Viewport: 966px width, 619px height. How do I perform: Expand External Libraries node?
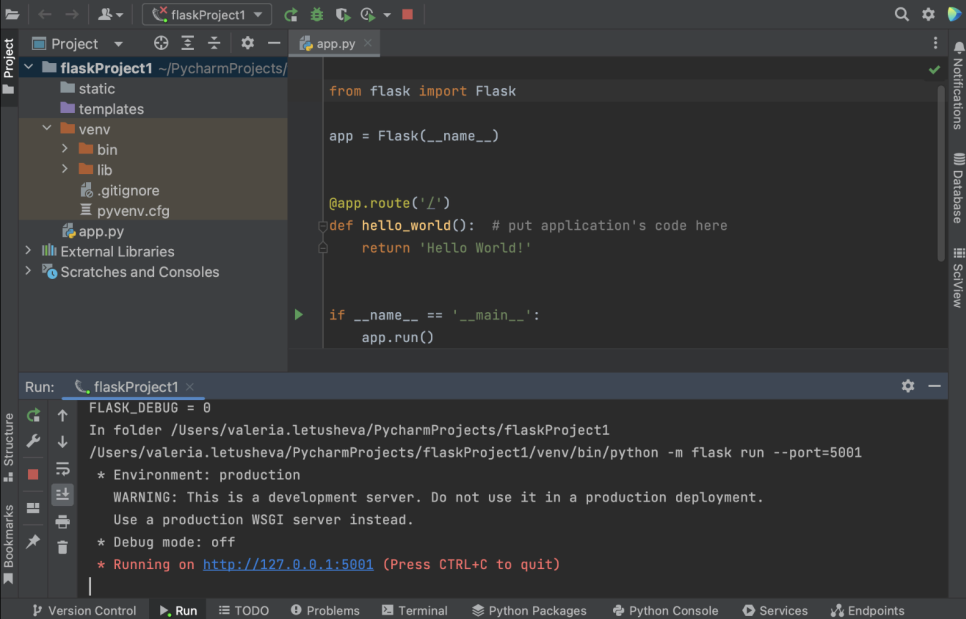[x=28, y=251]
